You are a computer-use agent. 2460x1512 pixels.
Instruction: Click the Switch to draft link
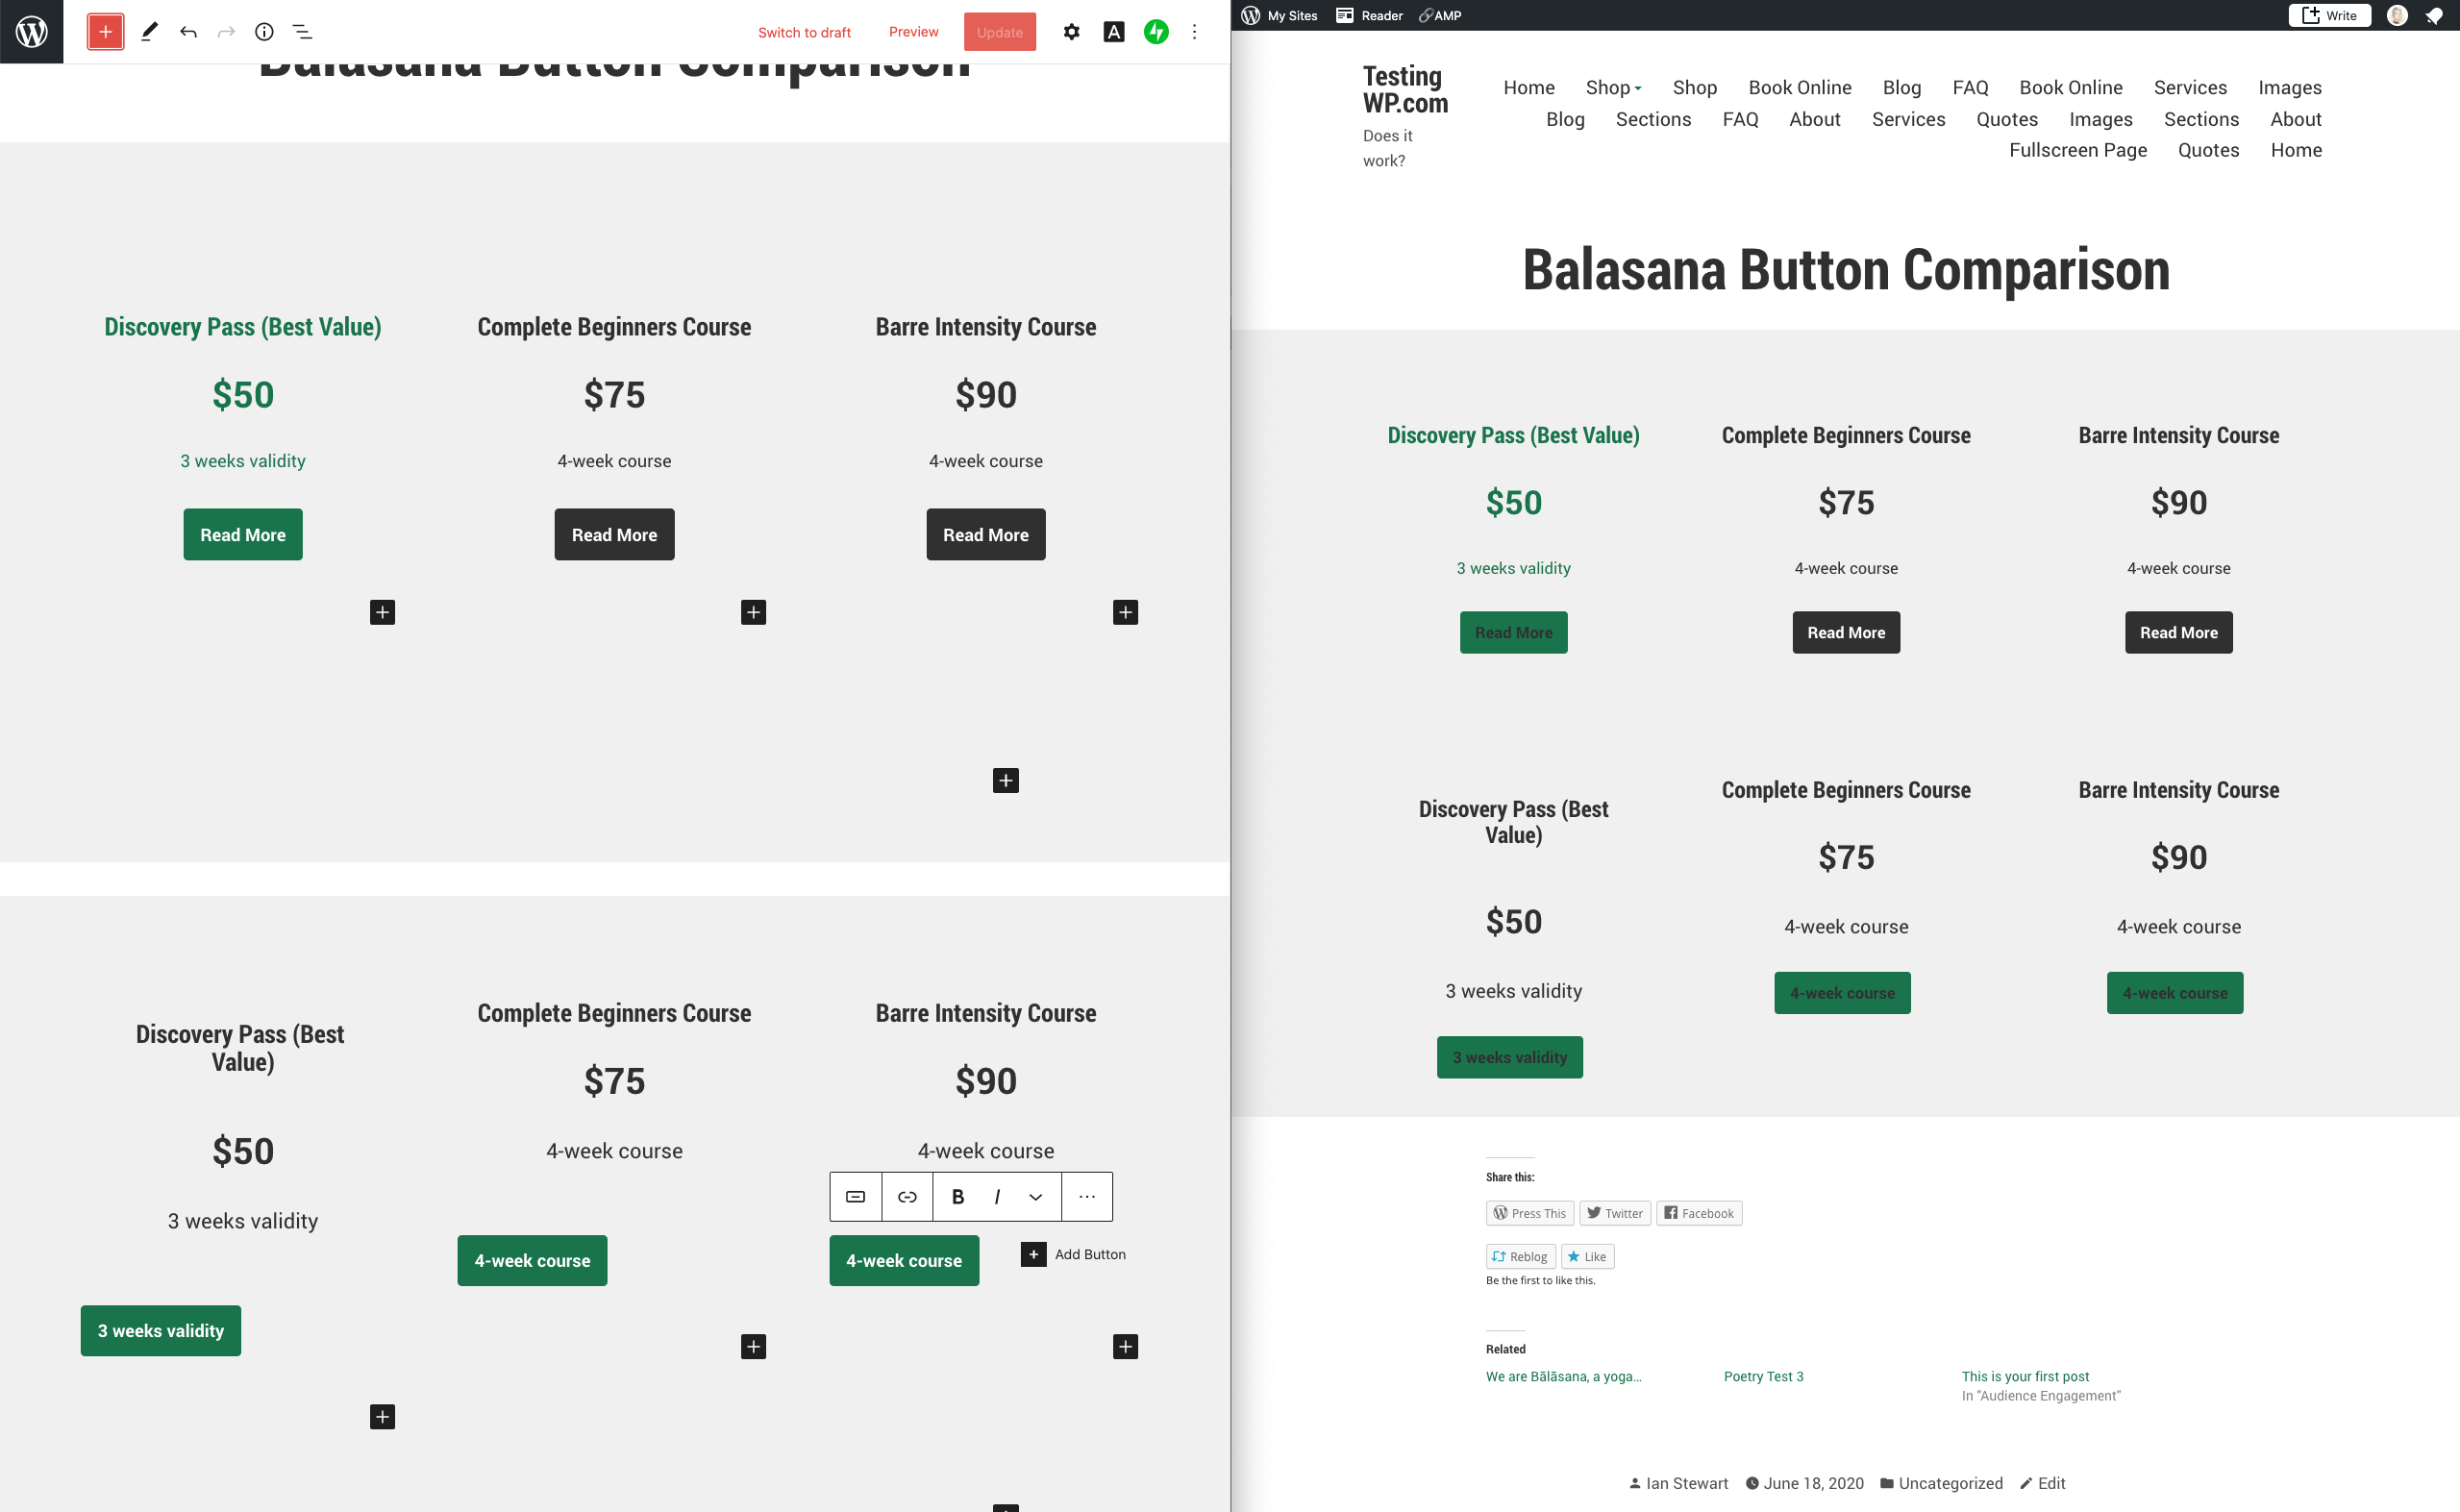pyautogui.click(x=804, y=32)
